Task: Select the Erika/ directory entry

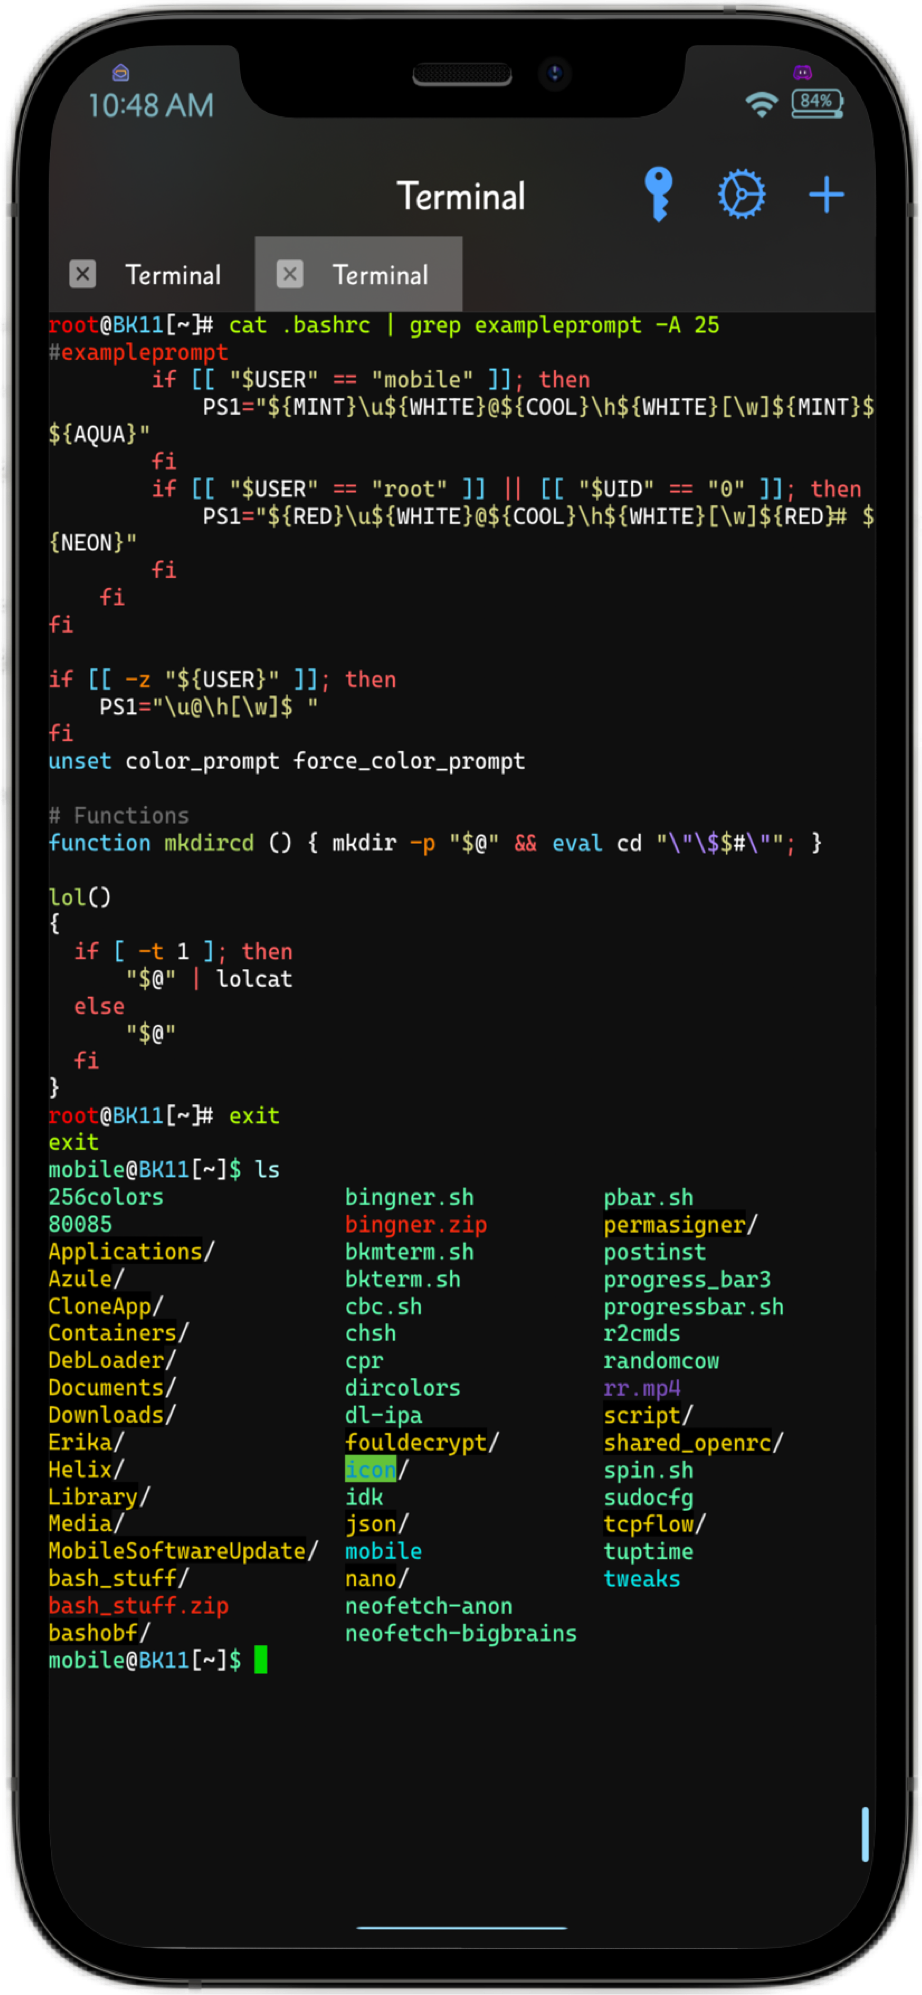Action: pos(86,1442)
